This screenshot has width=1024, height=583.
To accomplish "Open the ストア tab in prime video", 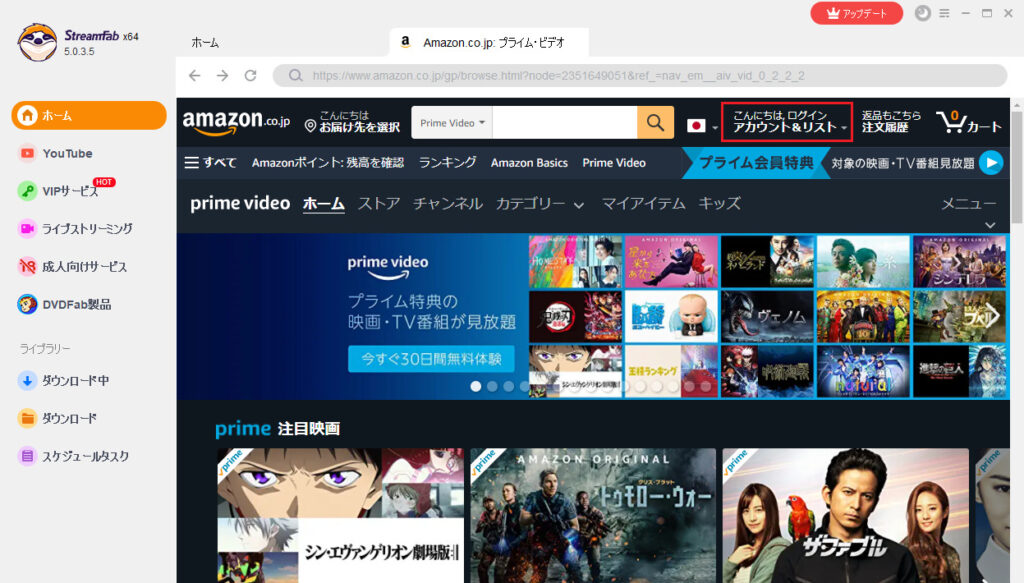I will (x=379, y=204).
